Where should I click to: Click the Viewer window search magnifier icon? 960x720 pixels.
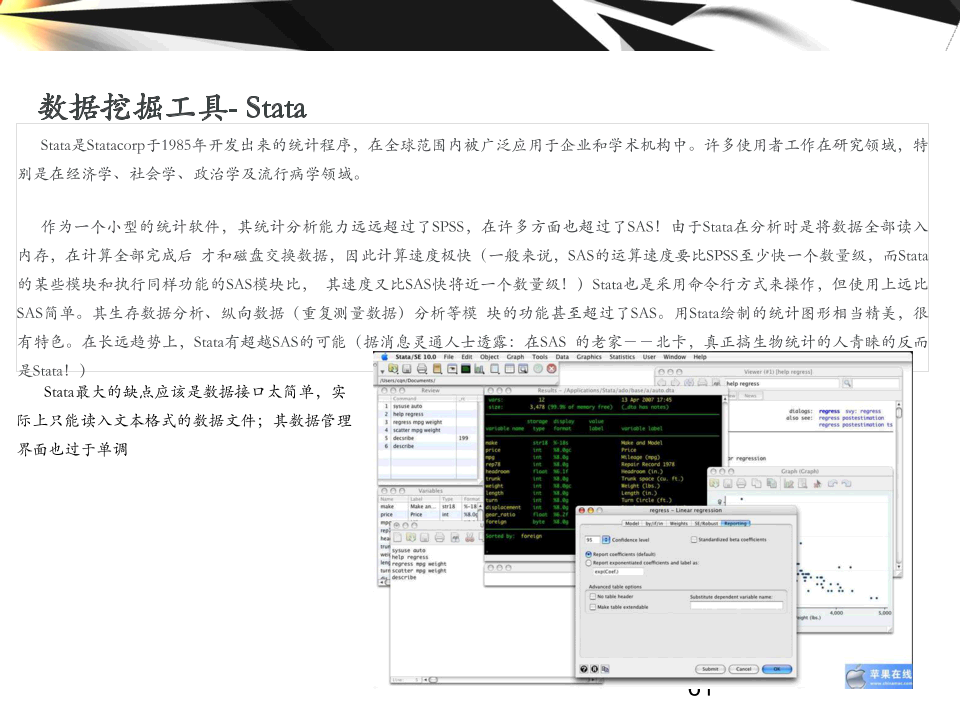pyautogui.click(x=847, y=383)
